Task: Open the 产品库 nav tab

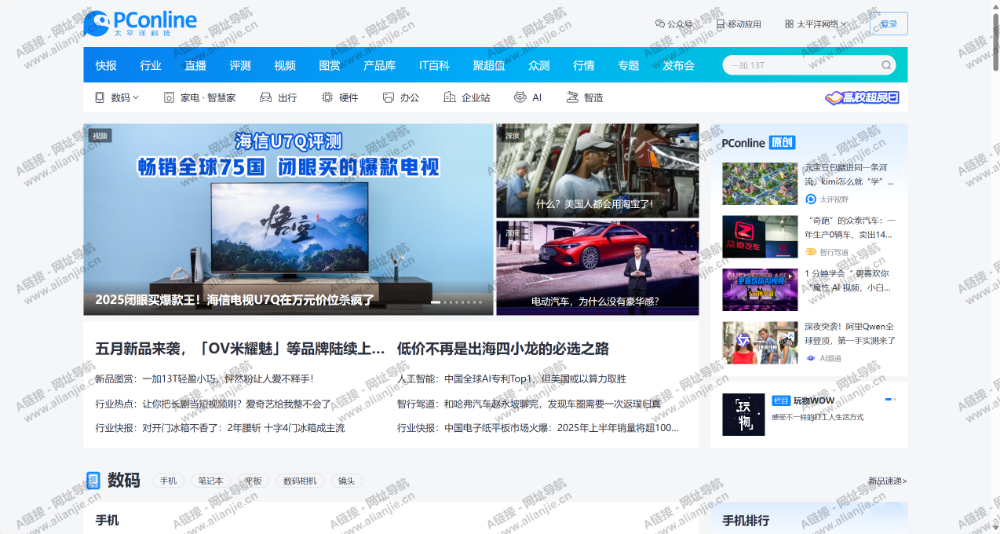Action: point(379,65)
